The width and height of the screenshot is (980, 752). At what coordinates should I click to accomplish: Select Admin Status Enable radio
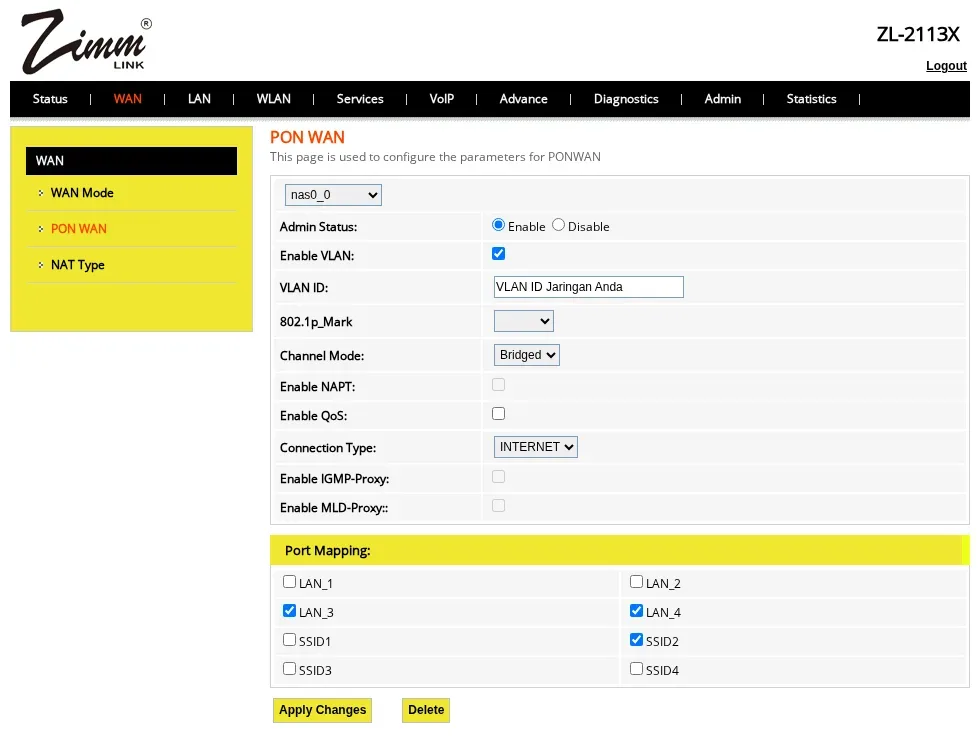498,225
